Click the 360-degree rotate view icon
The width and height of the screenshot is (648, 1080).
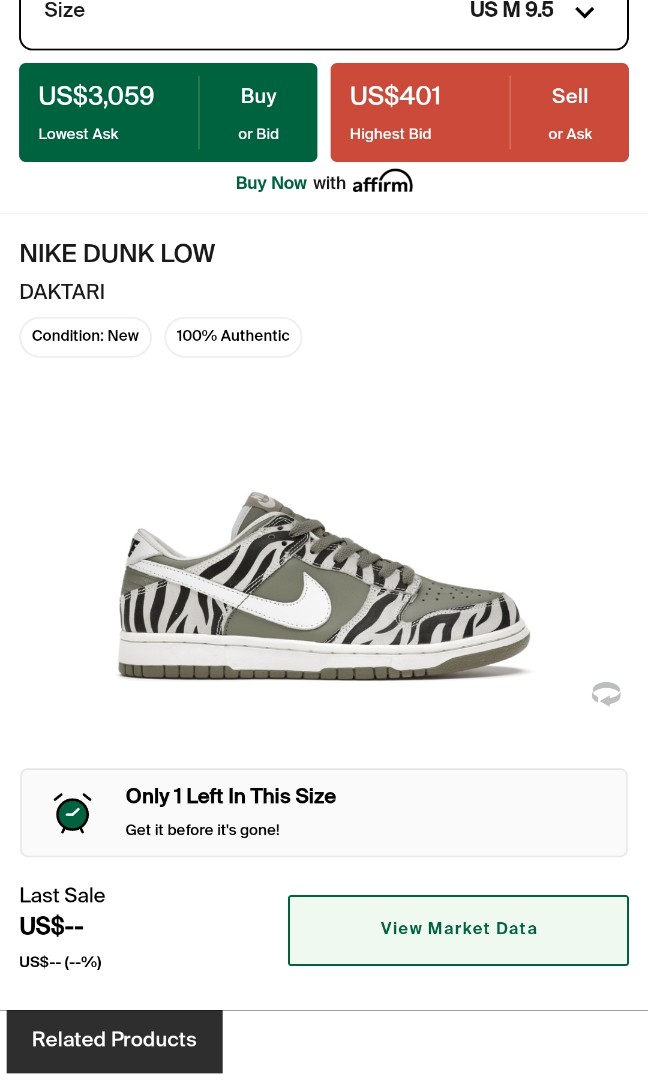tap(606, 693)
